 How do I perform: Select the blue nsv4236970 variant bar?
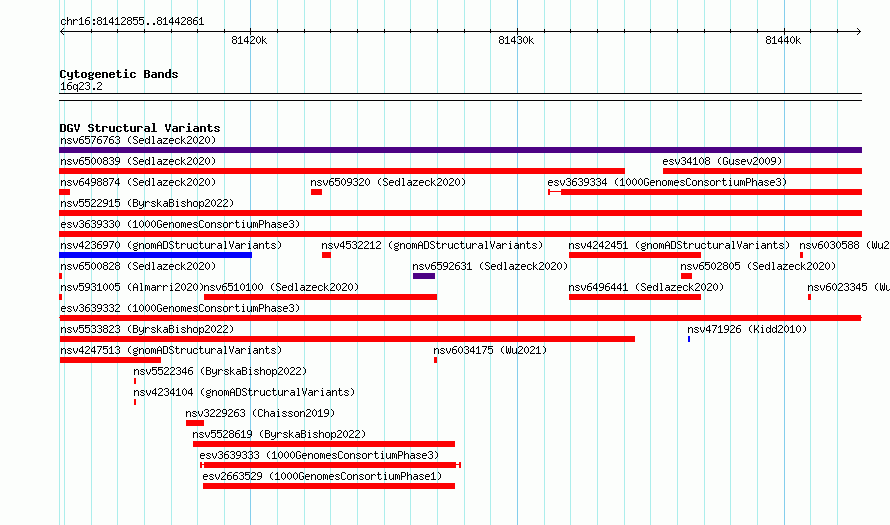tap(156, 255)
